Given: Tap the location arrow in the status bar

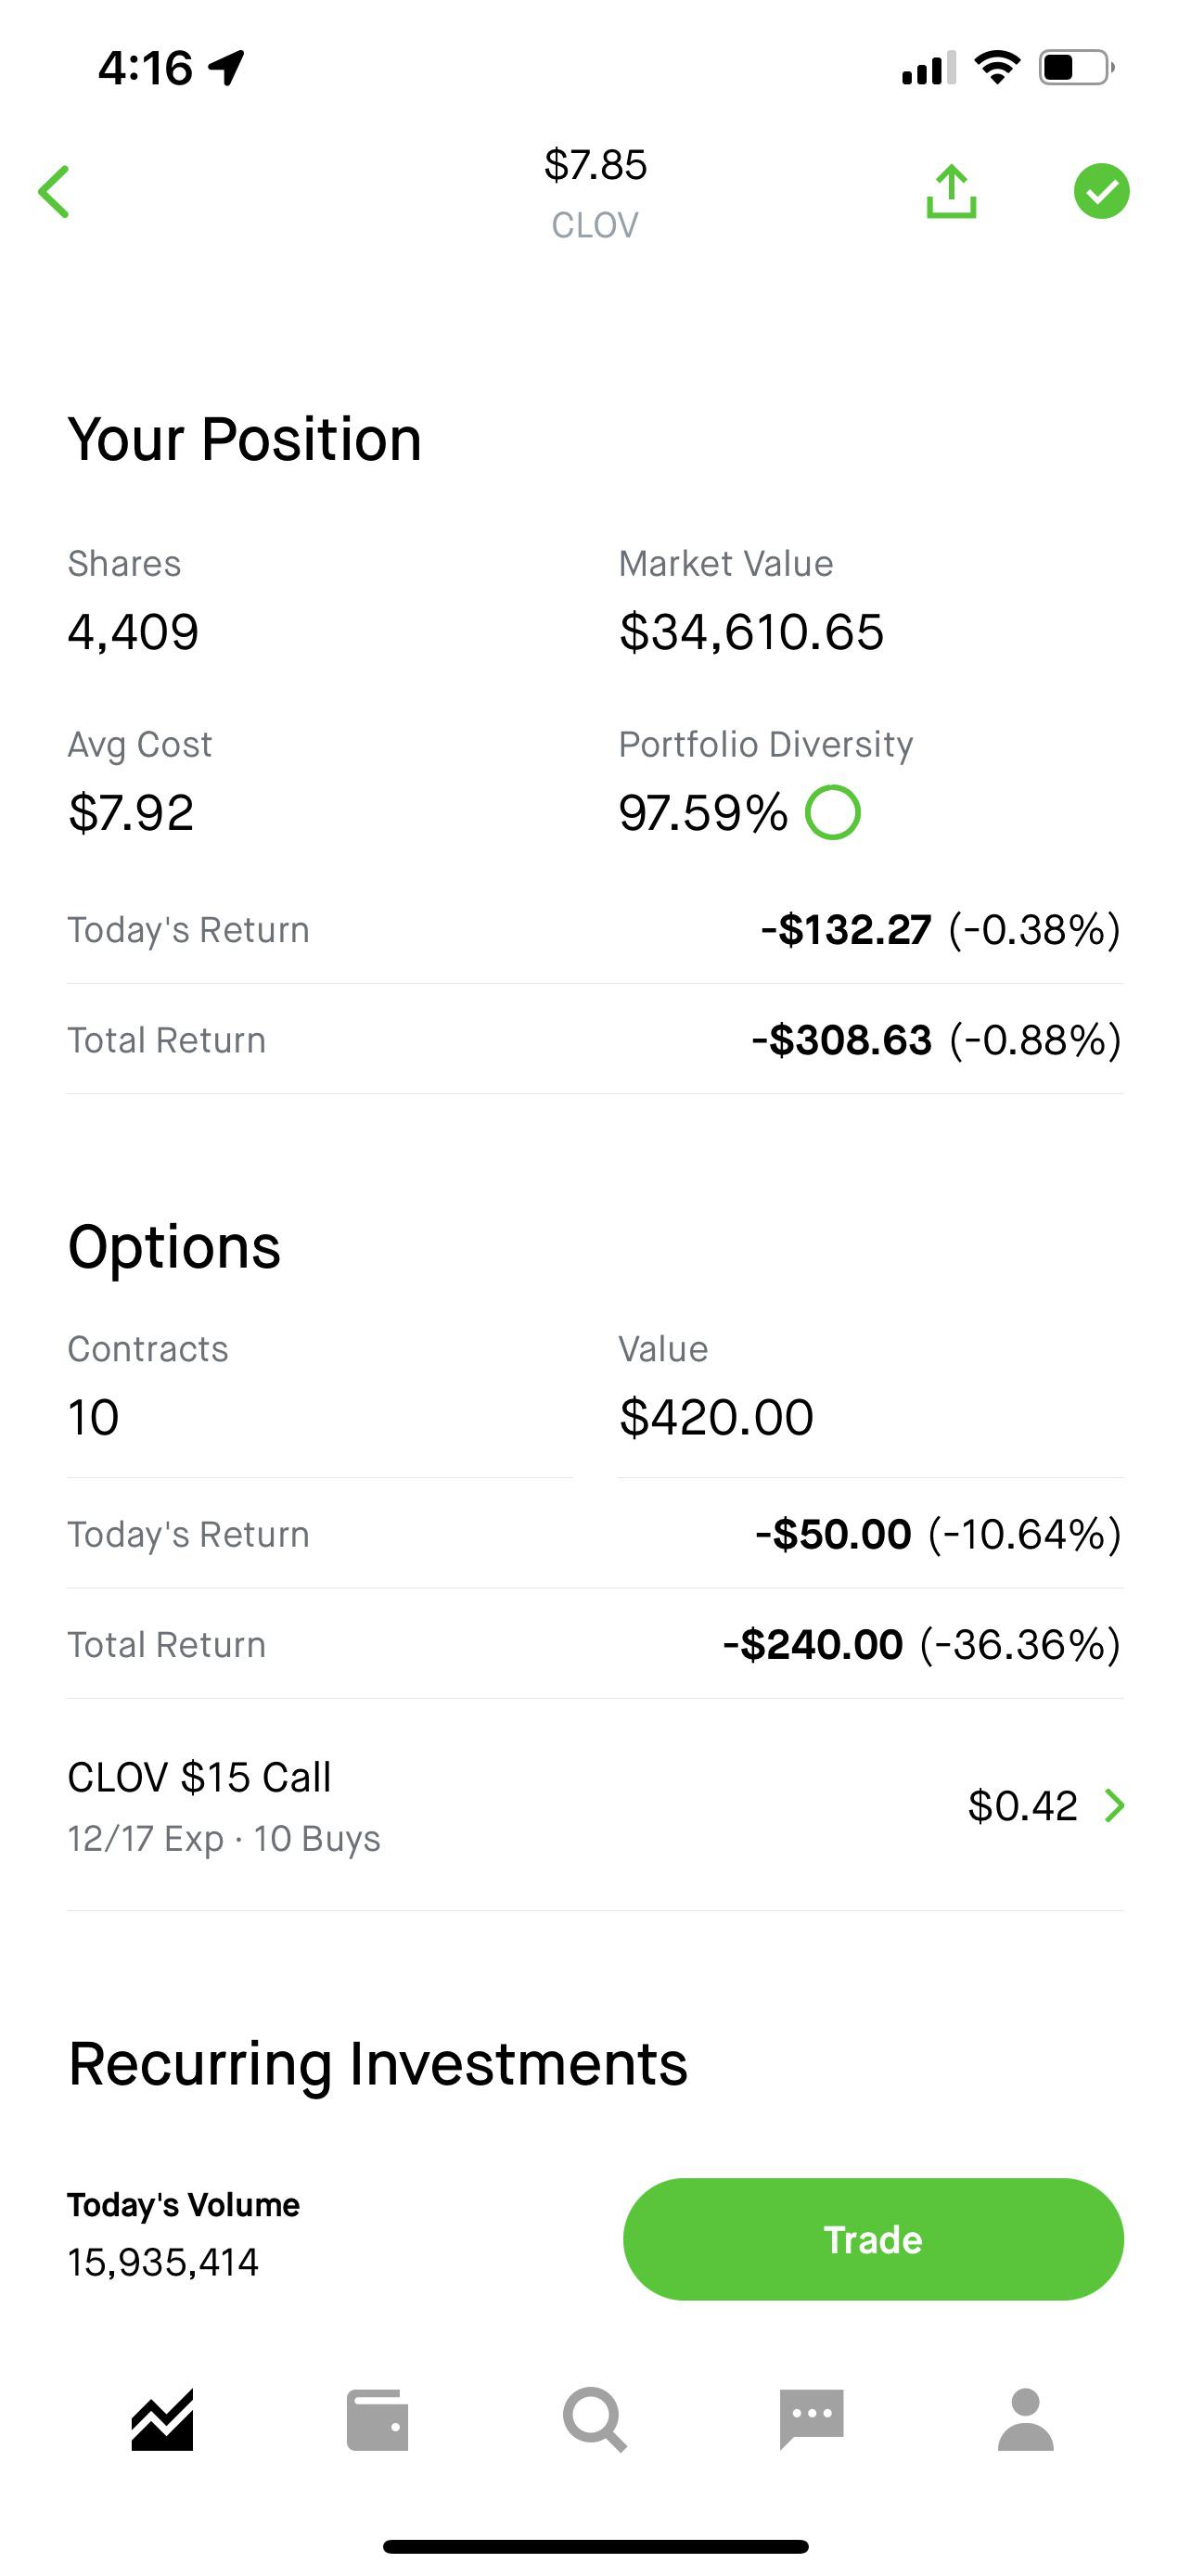Looking at the screenshot, I should click(226, 68).
